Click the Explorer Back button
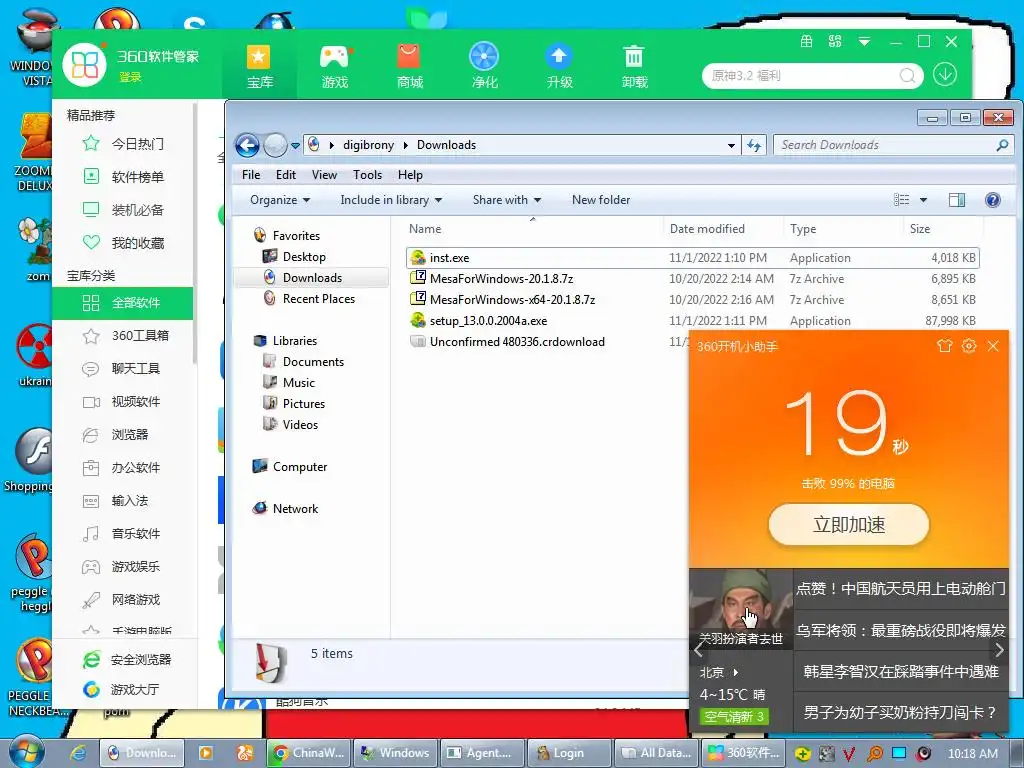The width and height of the screenshot is (1024, 768). coord(248,145)
